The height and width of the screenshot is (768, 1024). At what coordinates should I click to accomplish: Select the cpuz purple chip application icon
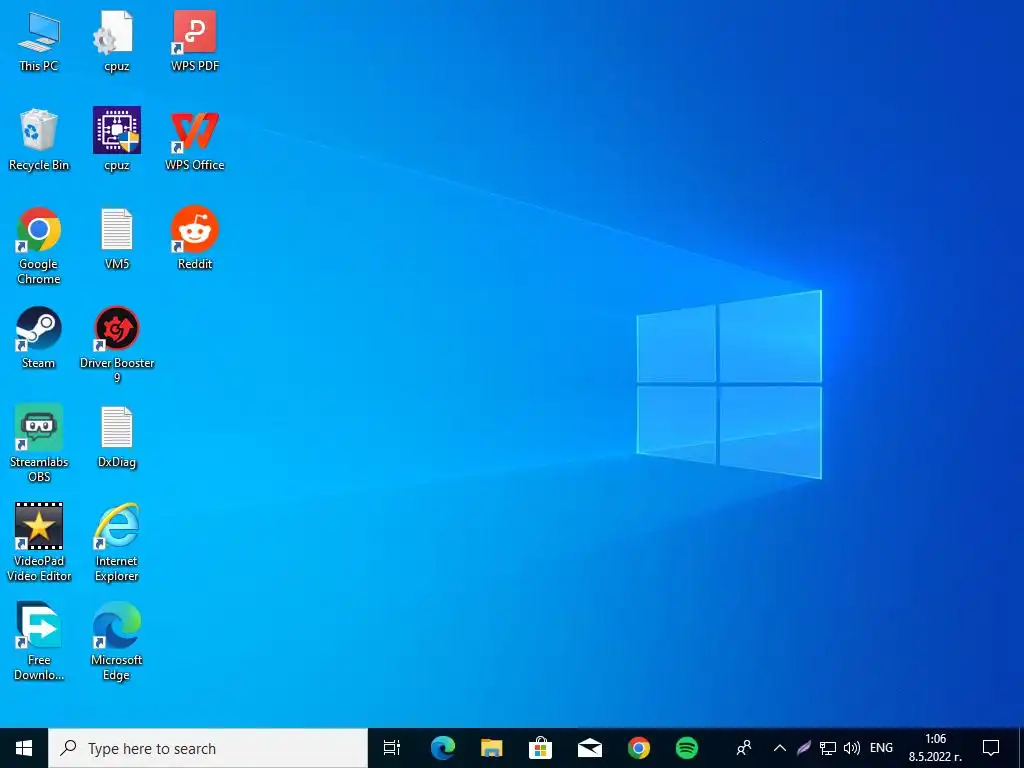tap(116, 140)
